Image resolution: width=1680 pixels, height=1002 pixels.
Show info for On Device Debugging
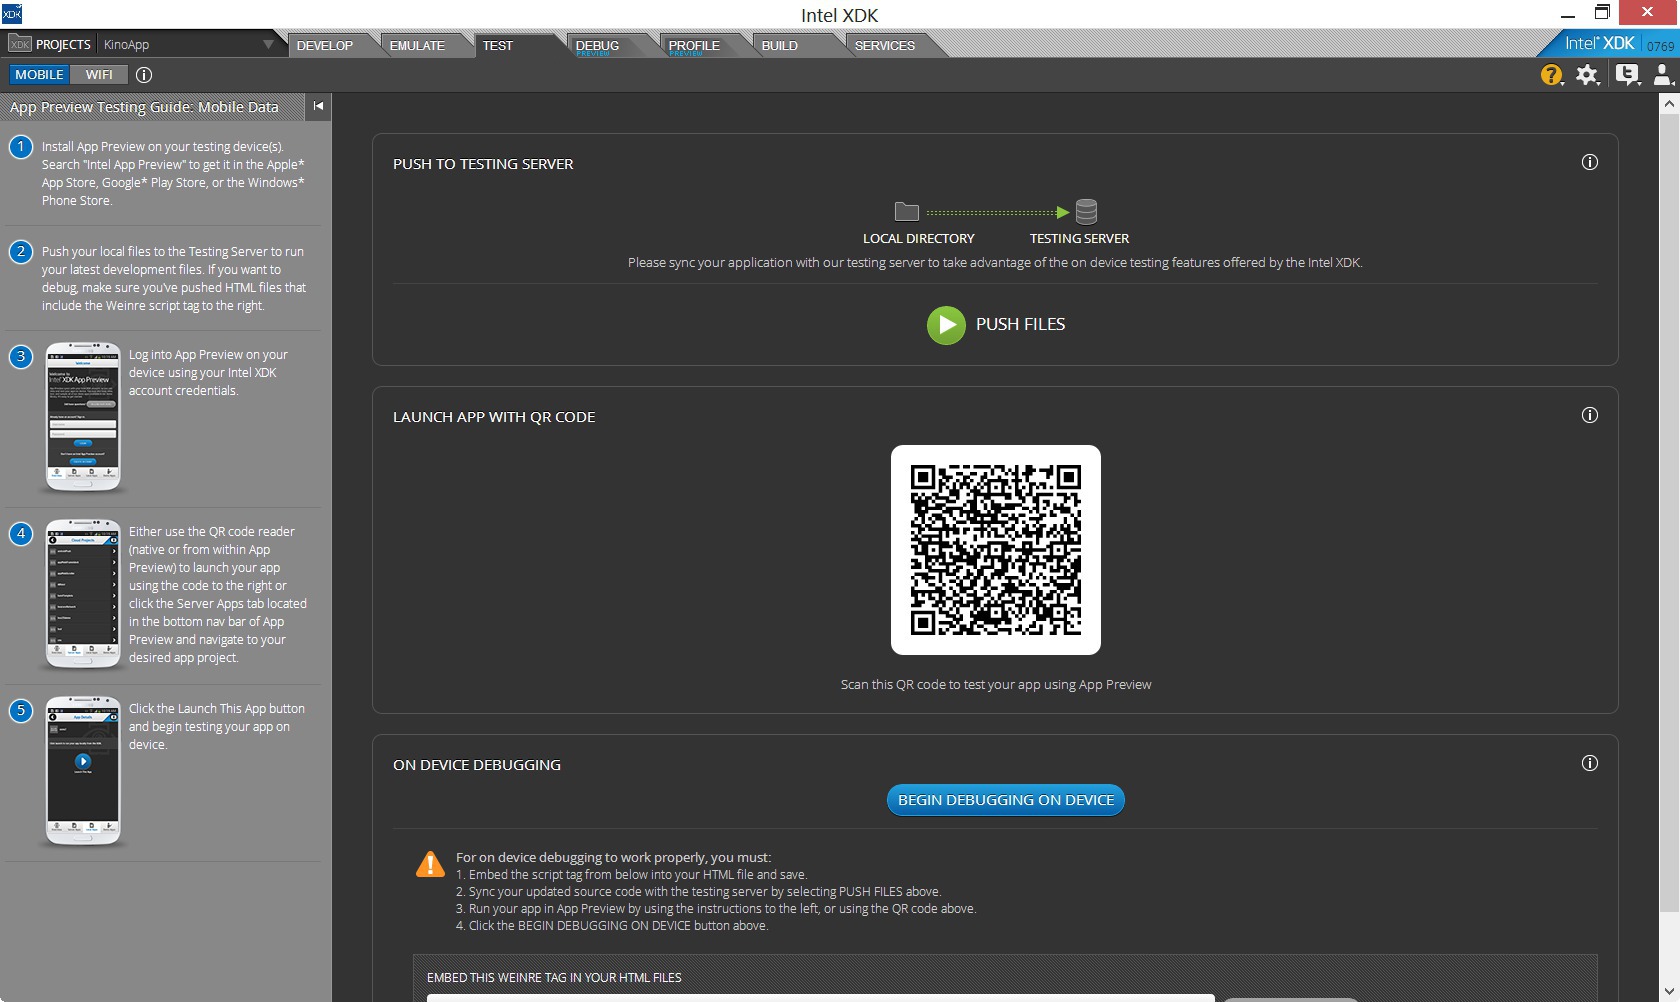click(1590, 763)
